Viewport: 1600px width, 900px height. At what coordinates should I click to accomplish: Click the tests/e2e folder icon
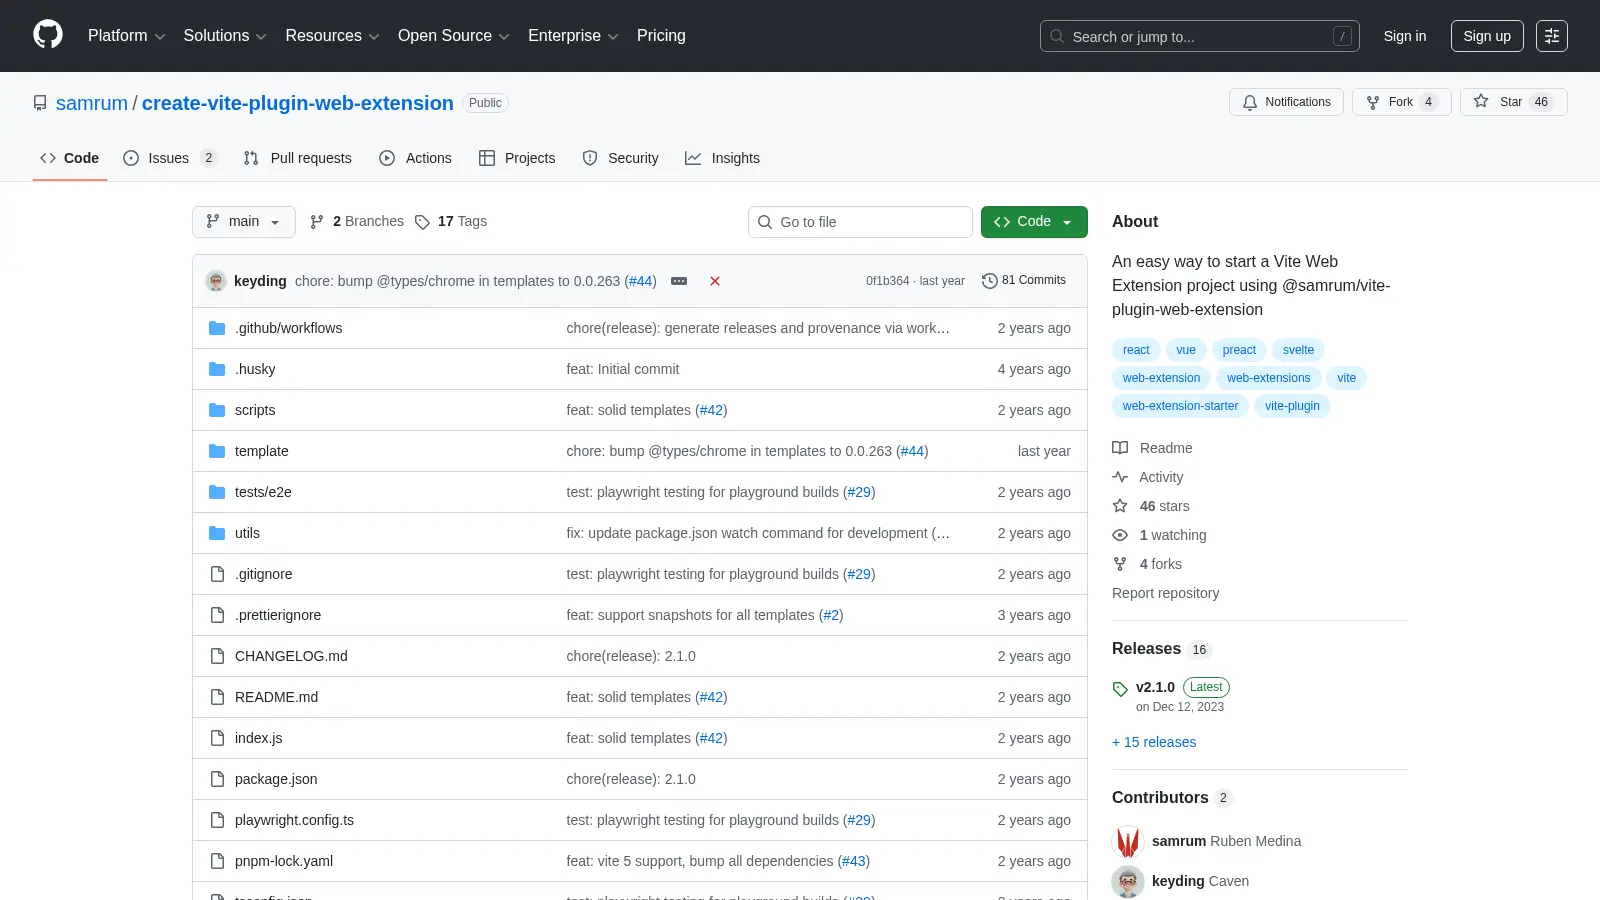pyautogui.click(x=217, y=492)
